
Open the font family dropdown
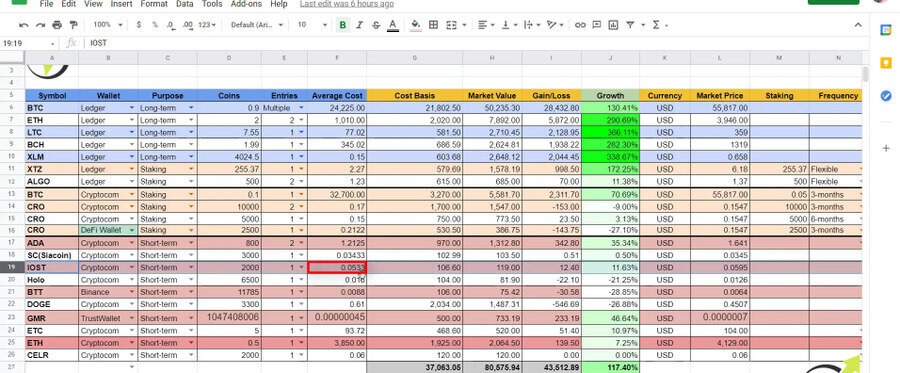[x=257, y=25]
